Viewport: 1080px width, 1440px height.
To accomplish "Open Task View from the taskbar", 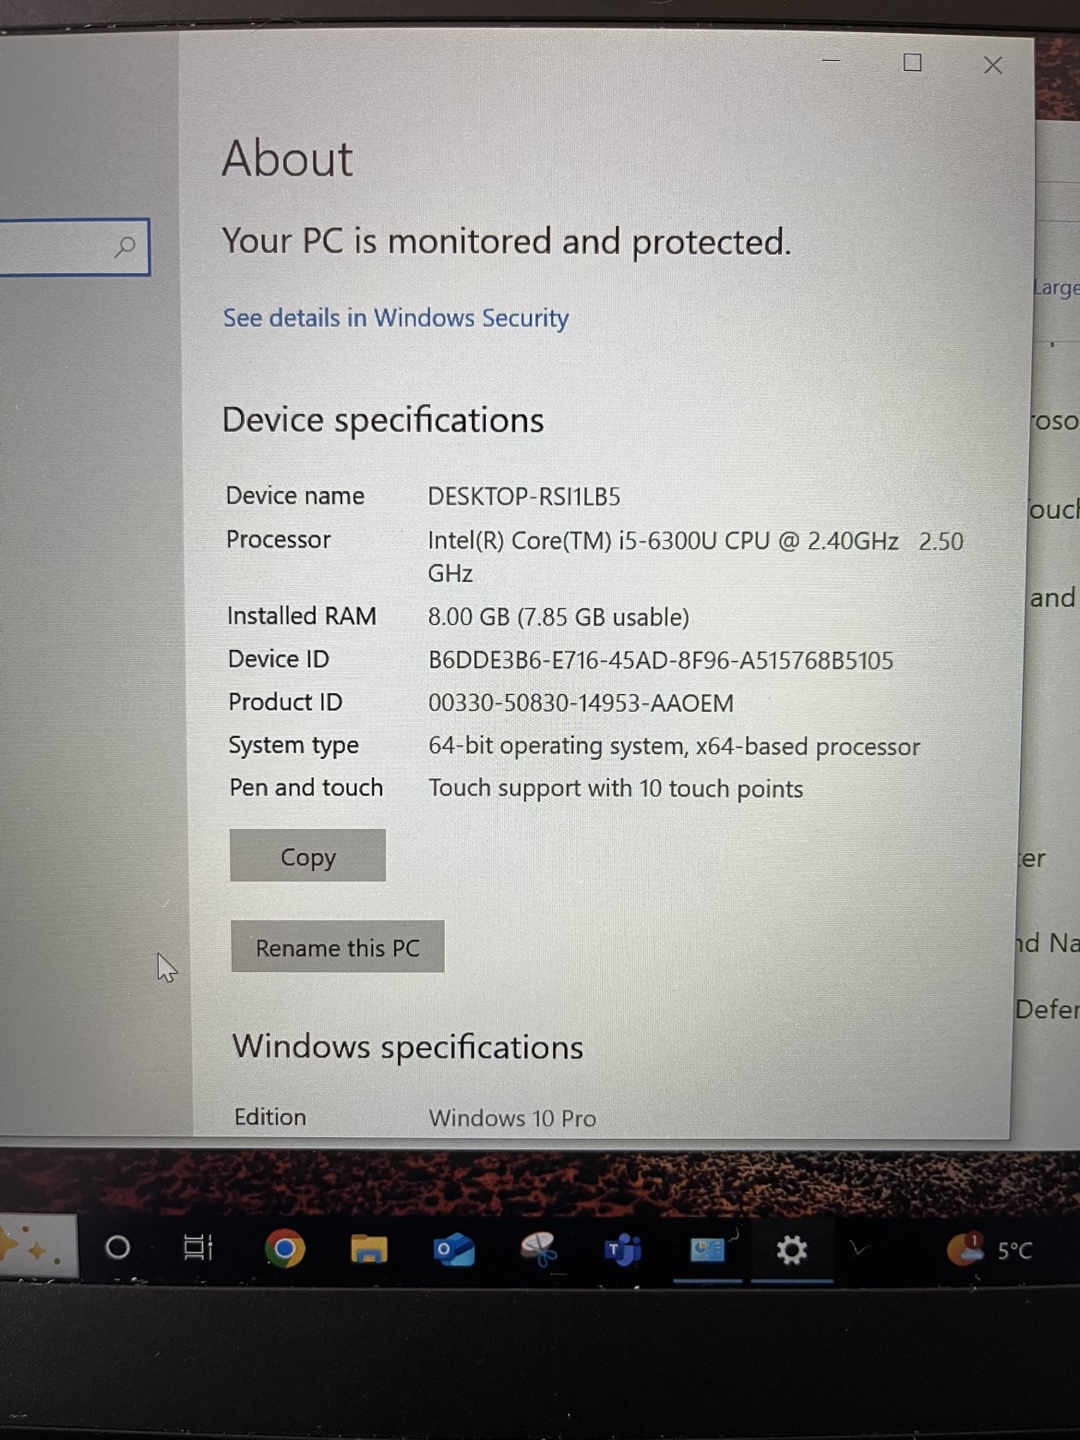I will click(198, 1247).
